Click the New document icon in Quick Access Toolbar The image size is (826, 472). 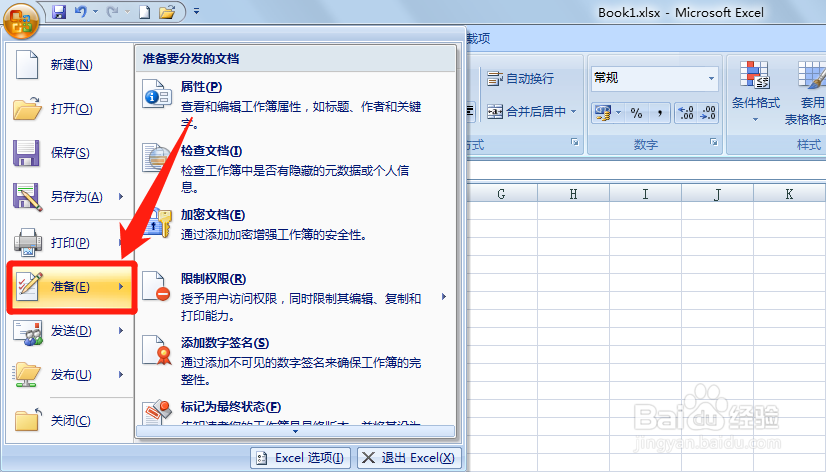coord(144,12)
